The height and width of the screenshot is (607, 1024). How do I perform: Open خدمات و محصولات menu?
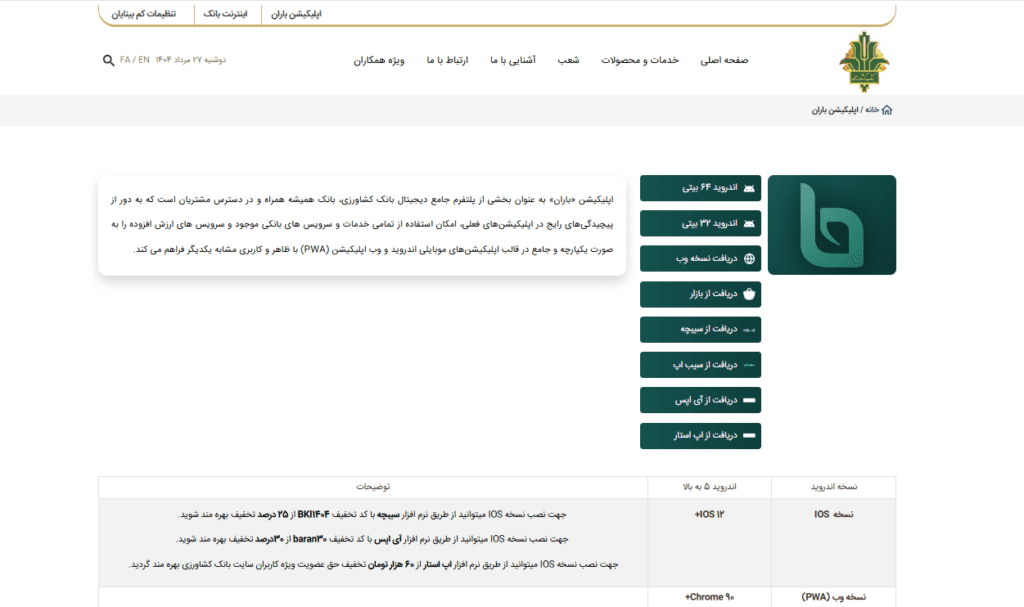point(639,60)
